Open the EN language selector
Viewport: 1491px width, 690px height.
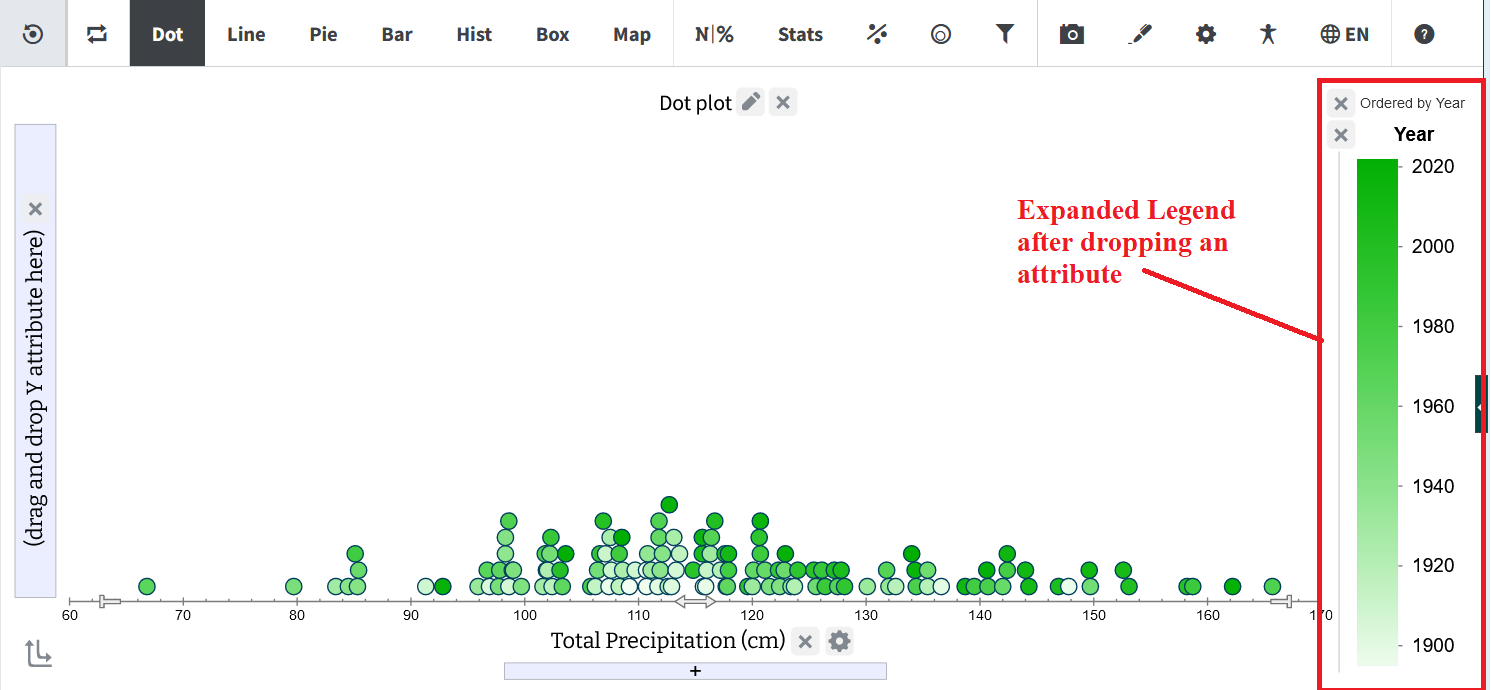click(1344, 34)
